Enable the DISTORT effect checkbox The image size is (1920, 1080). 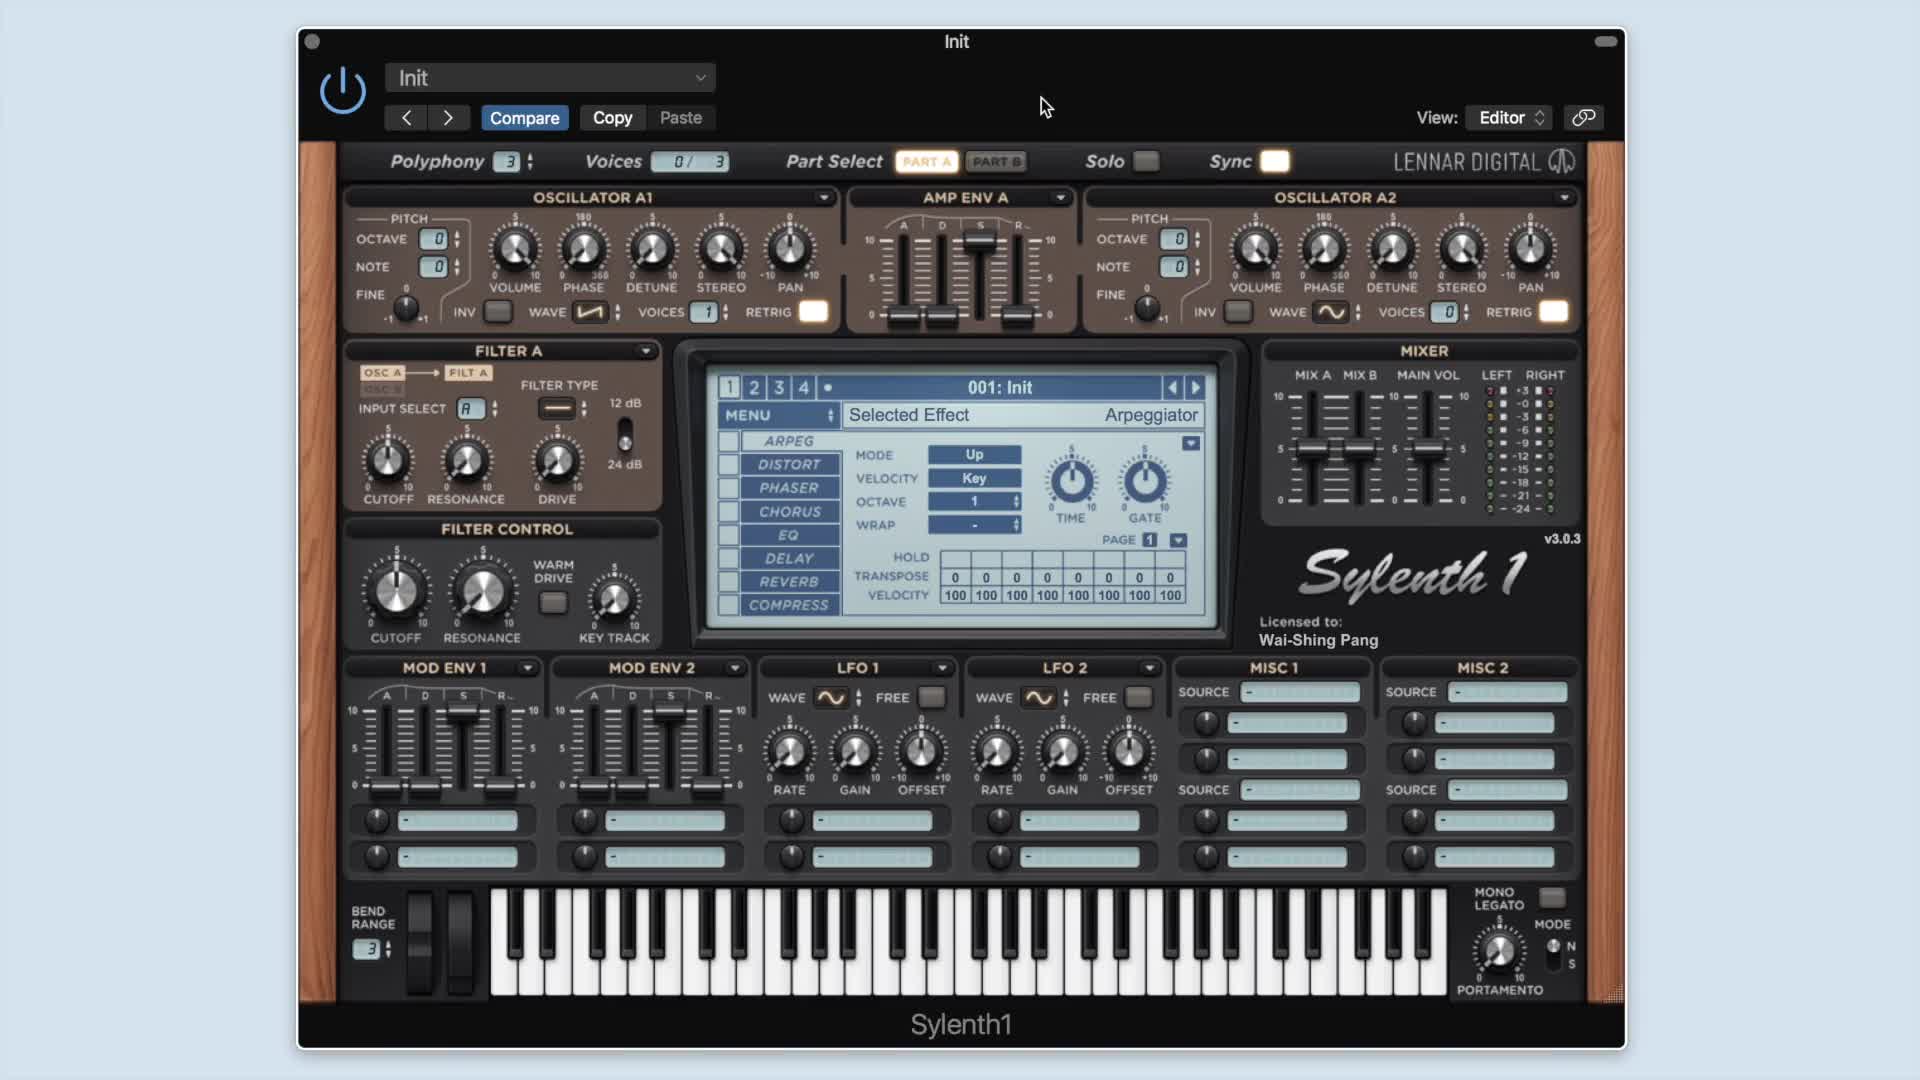point(728,465)
